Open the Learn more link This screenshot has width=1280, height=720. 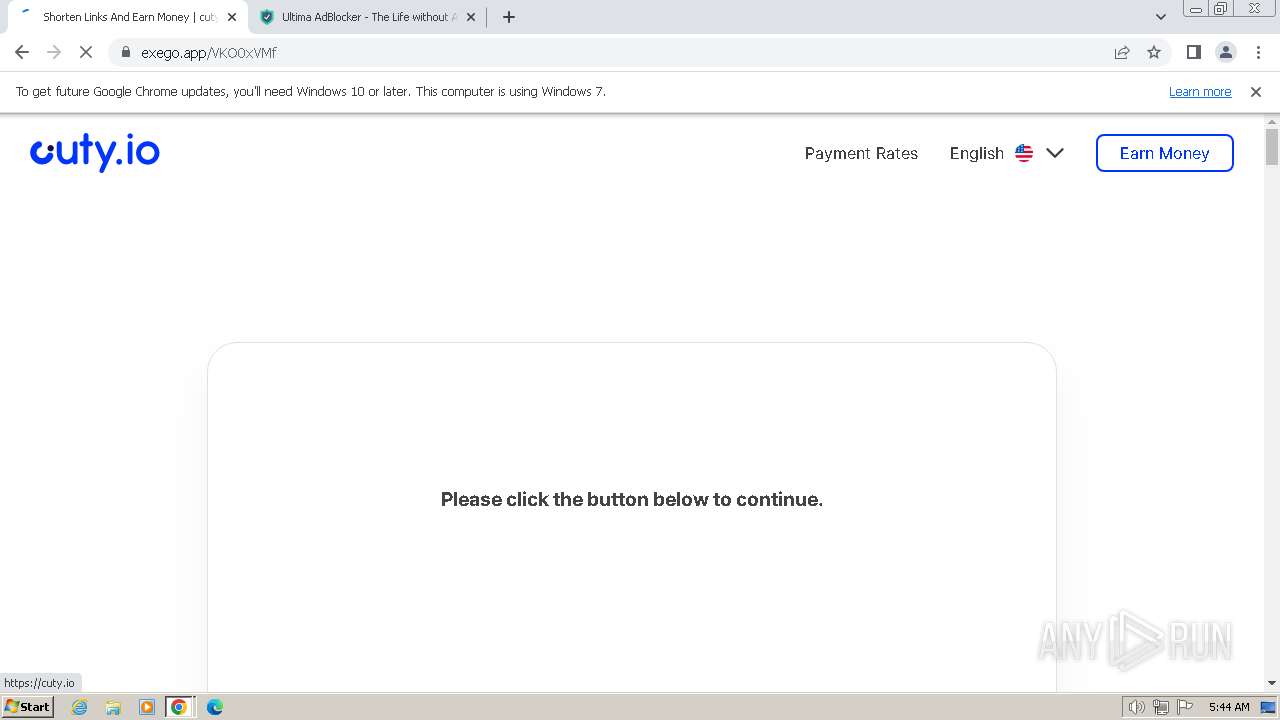point(1200,91)
